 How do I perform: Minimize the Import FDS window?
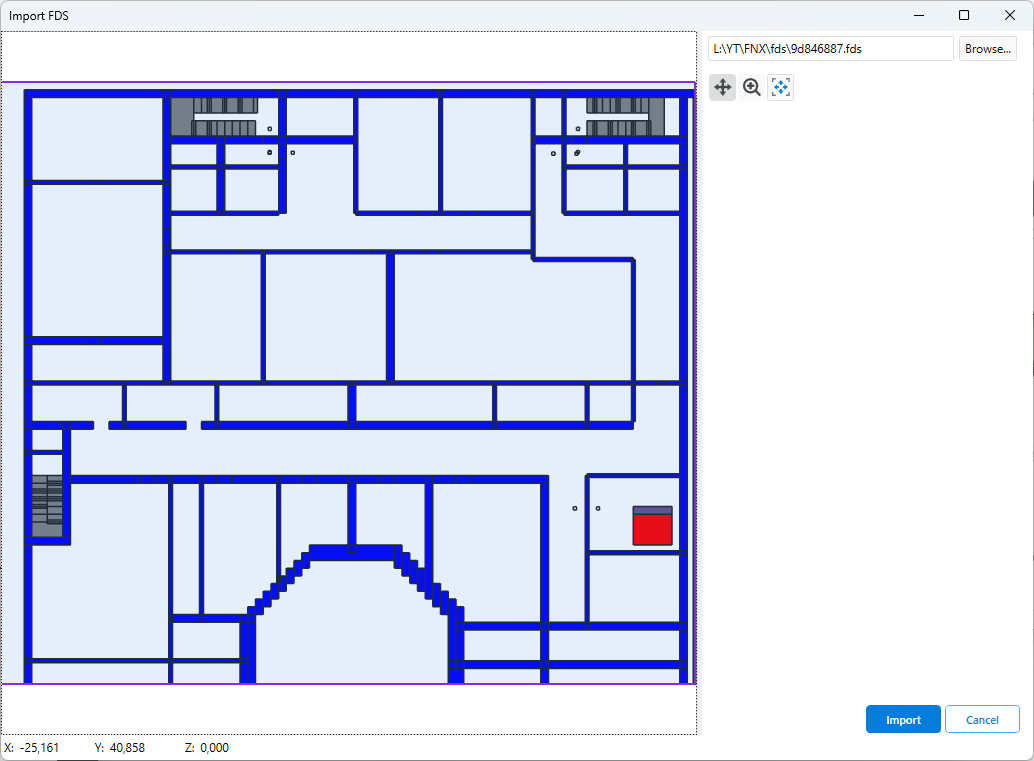[918, 15]
